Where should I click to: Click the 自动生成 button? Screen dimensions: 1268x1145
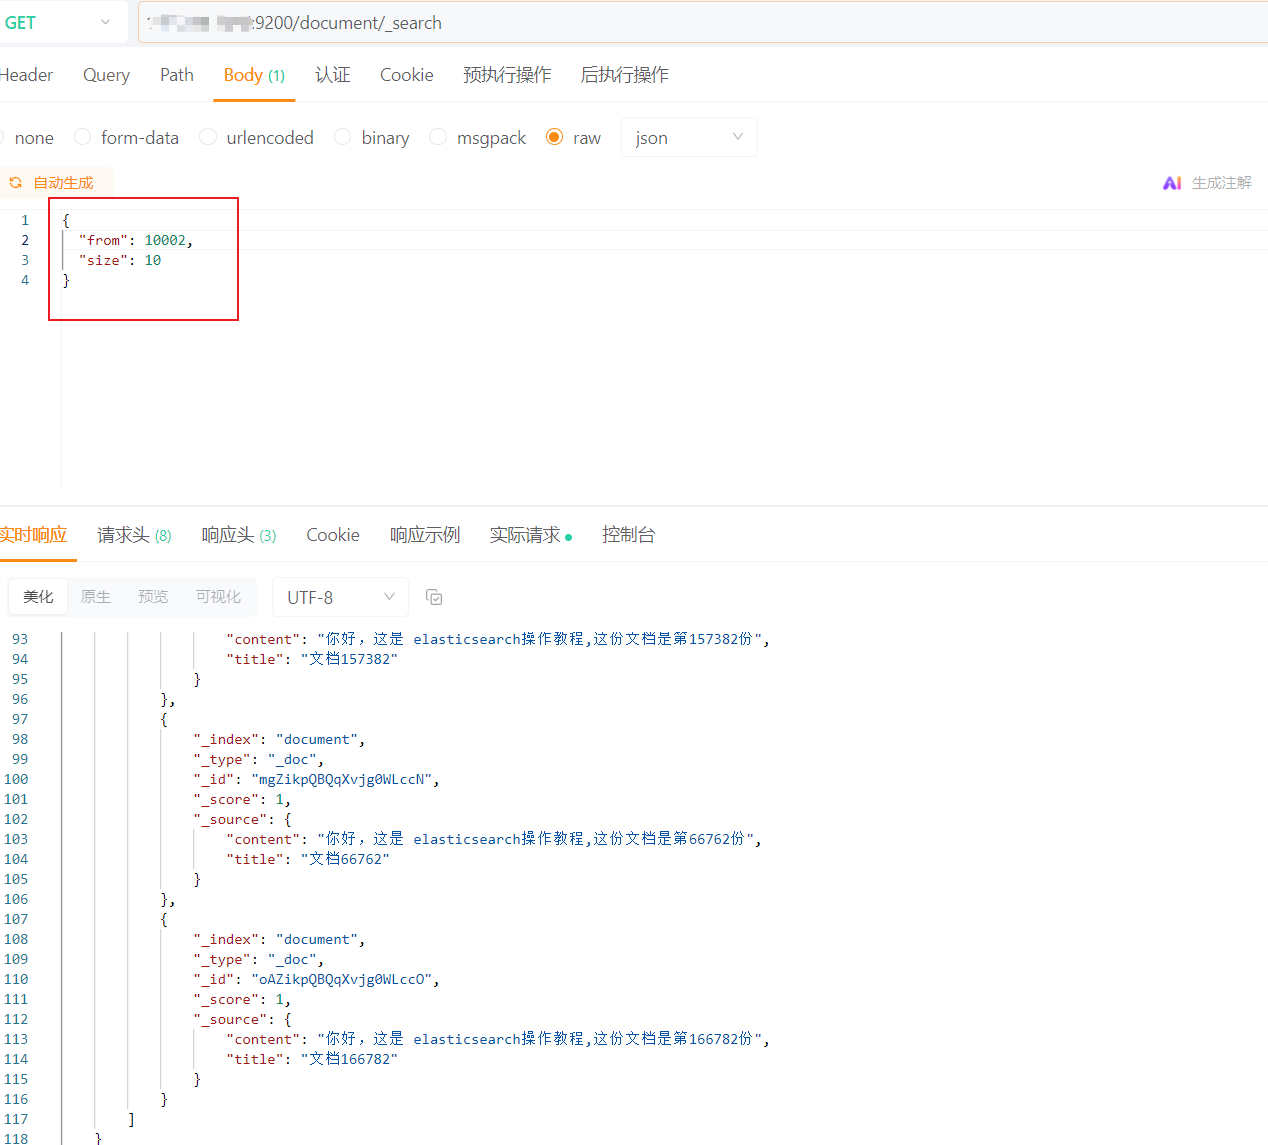click(x=63, y=183)
